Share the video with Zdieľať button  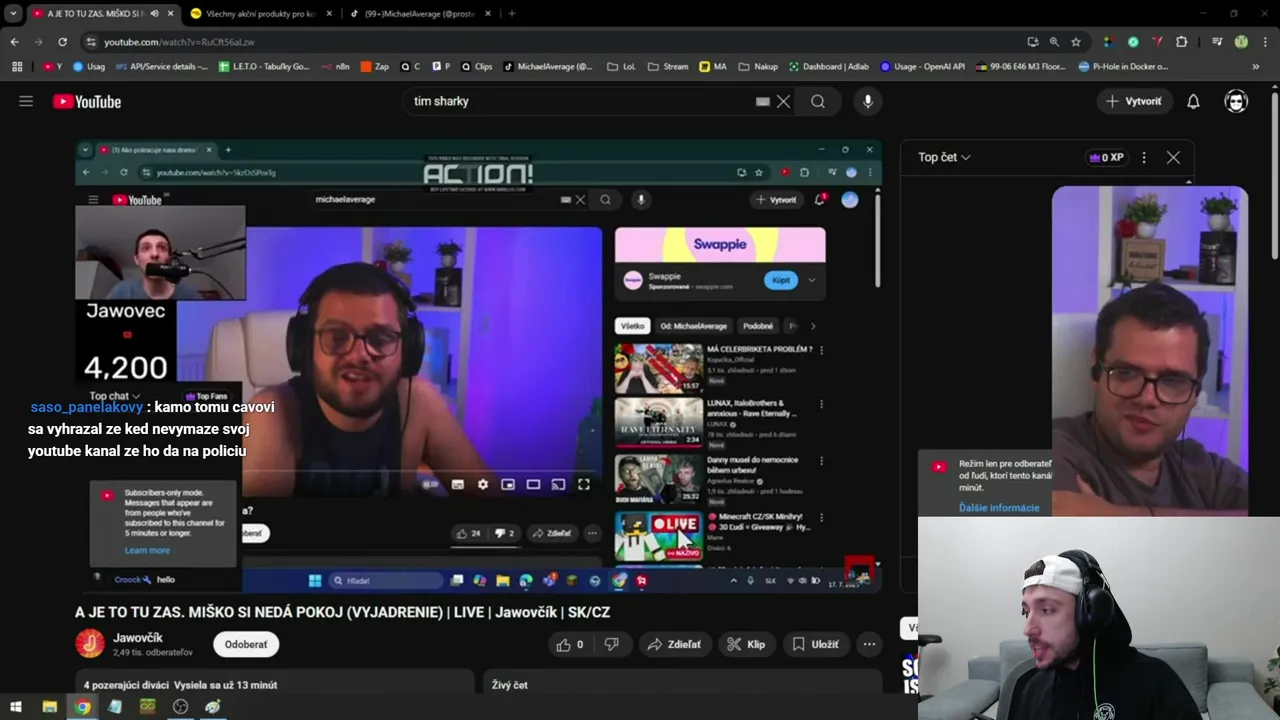674,644
